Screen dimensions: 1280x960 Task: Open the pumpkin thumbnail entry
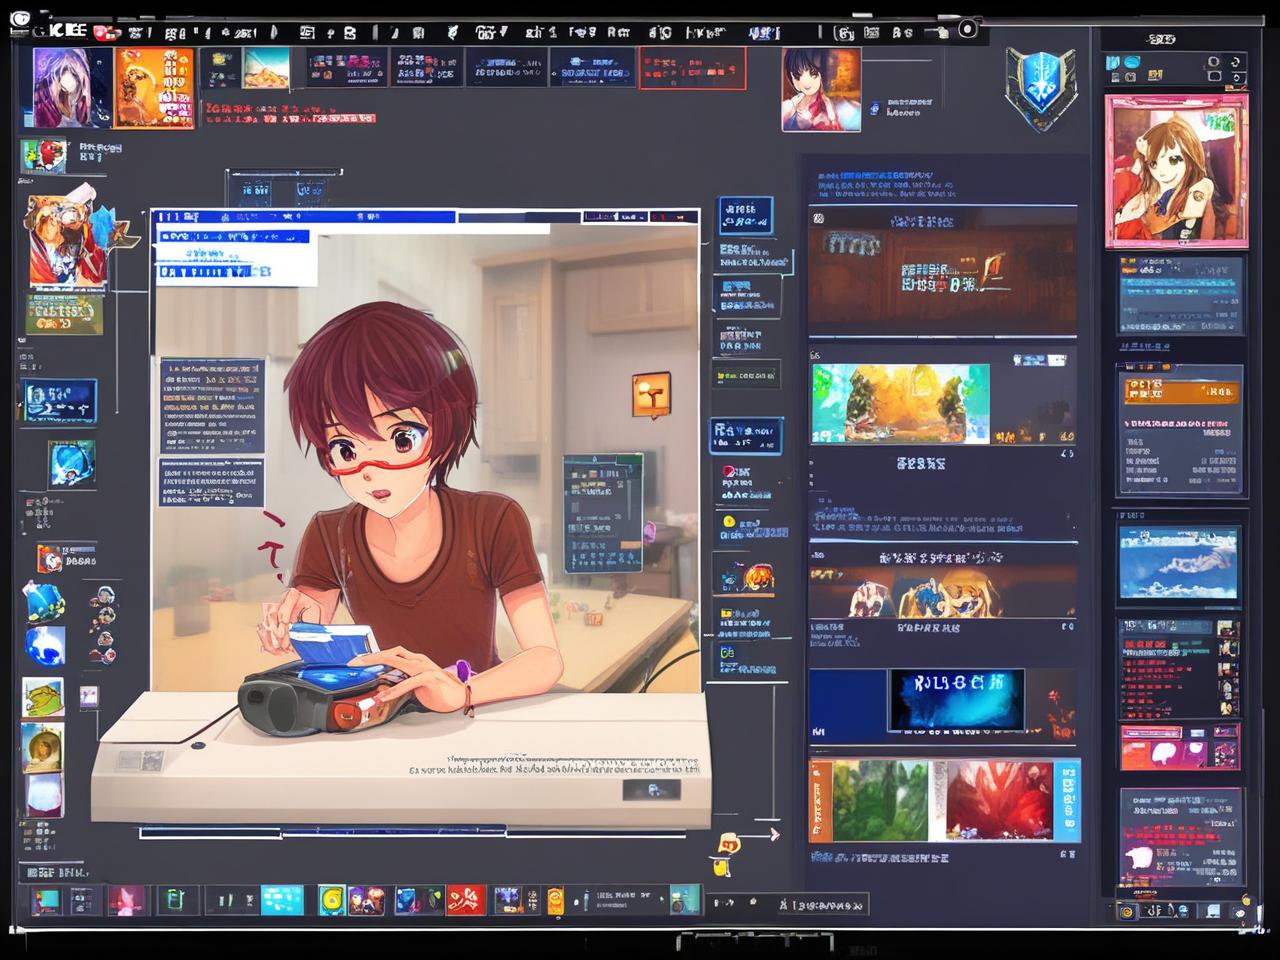coord(745,575)
